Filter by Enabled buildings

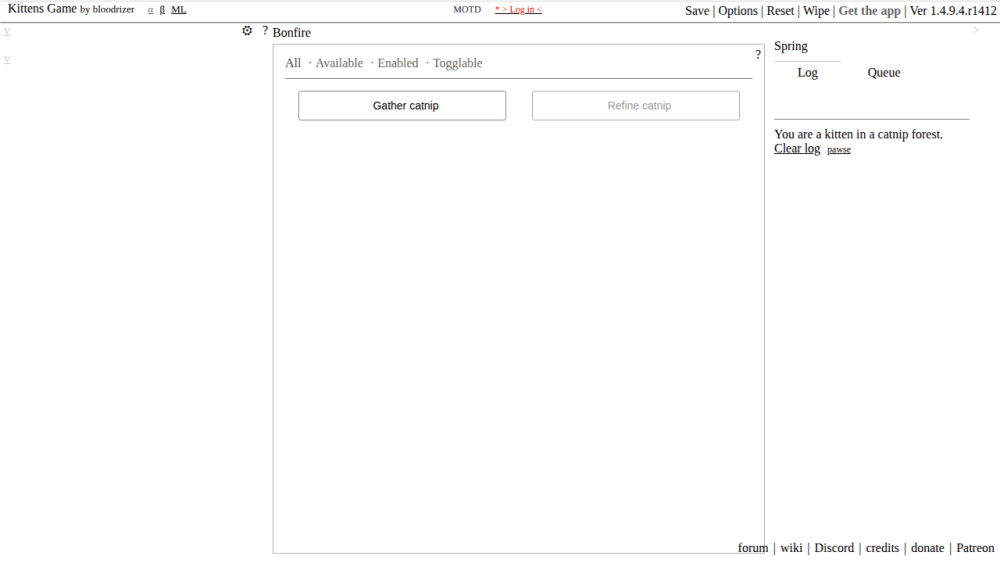coord(398,63)
